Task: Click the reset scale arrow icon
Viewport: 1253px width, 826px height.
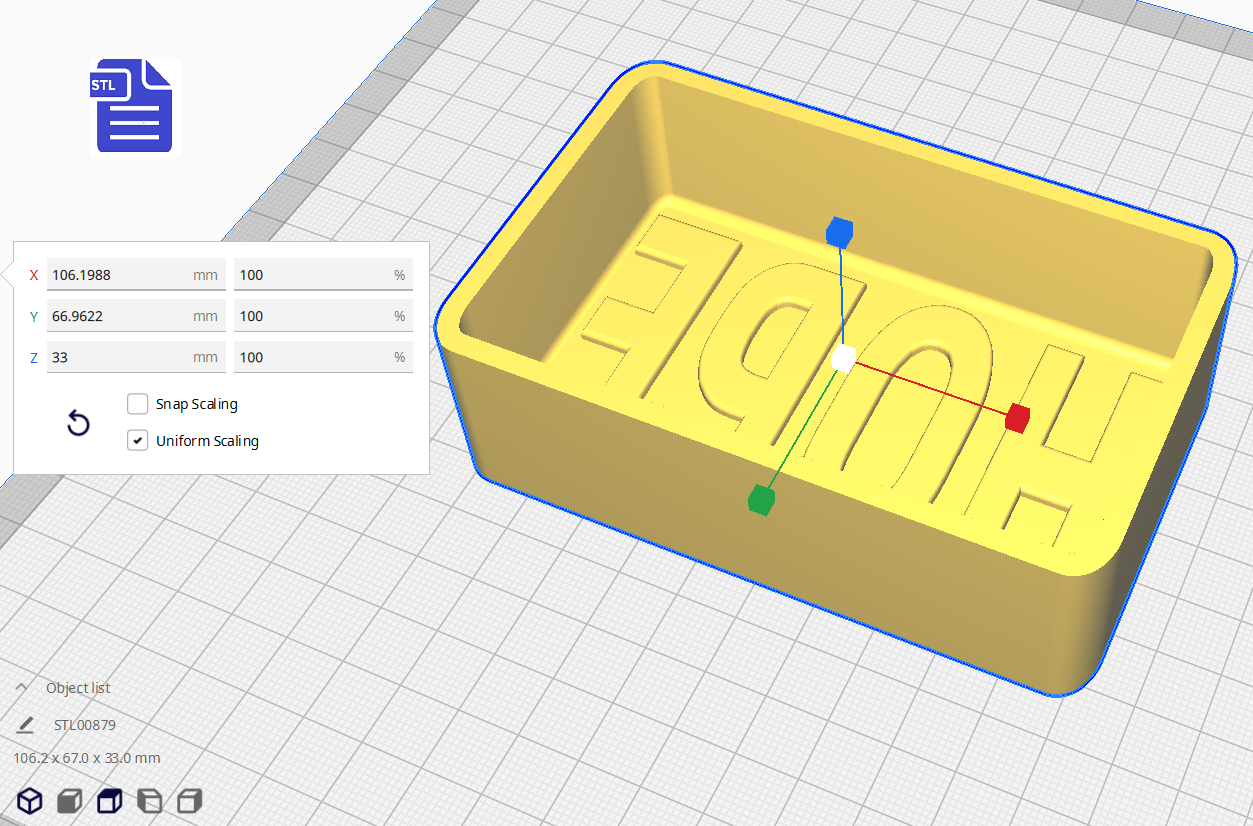Action: coord(78,423)
